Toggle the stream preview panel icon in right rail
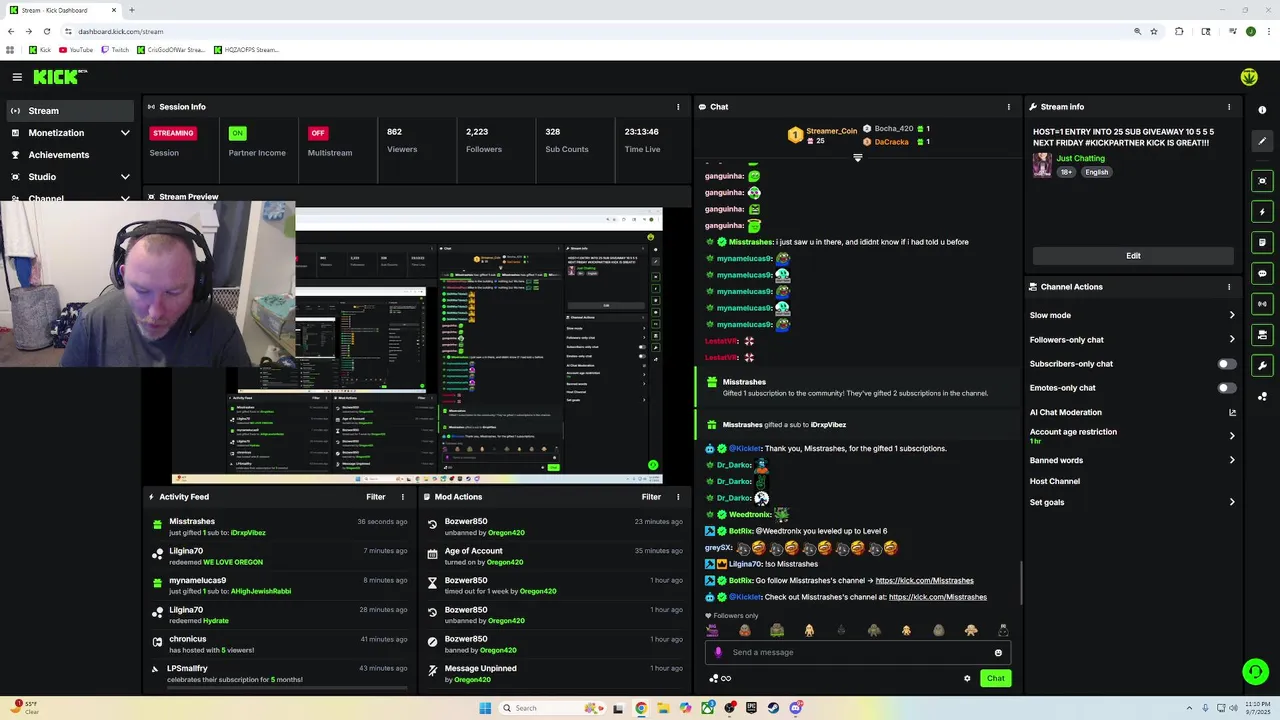Image resolution: width=1280 pixels, height=720 pixels. click(1262, 181)
